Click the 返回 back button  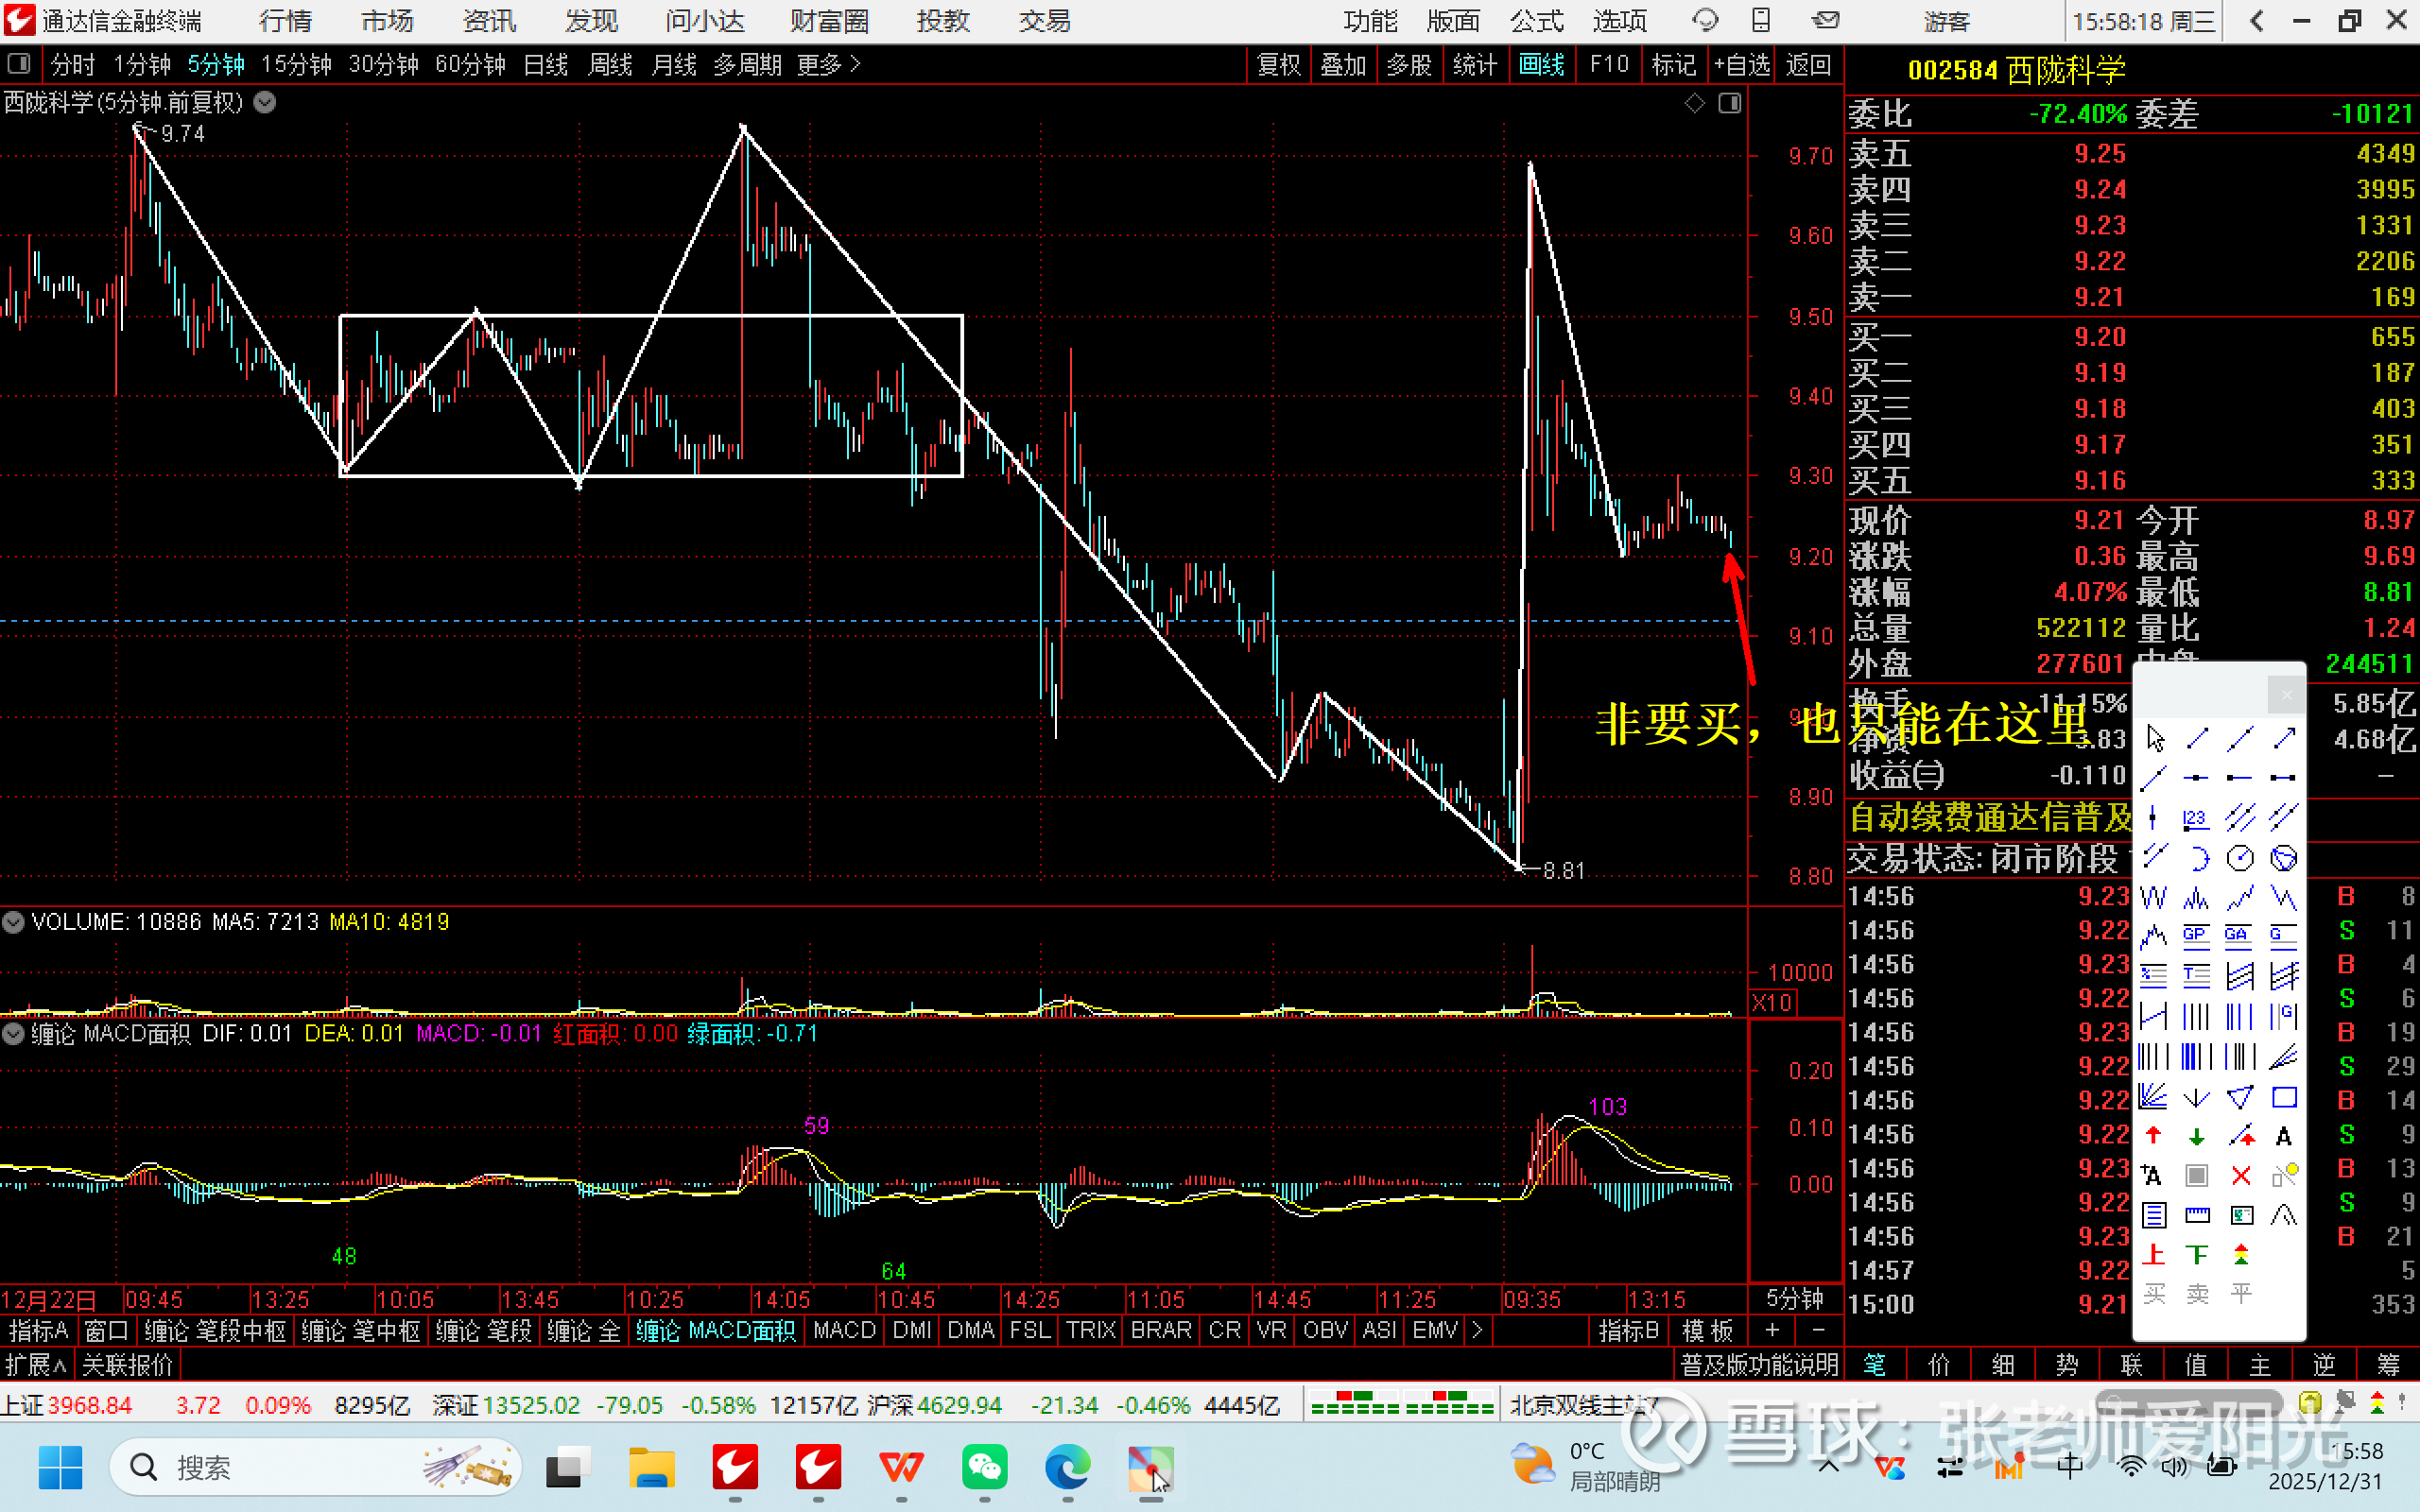1808,65
